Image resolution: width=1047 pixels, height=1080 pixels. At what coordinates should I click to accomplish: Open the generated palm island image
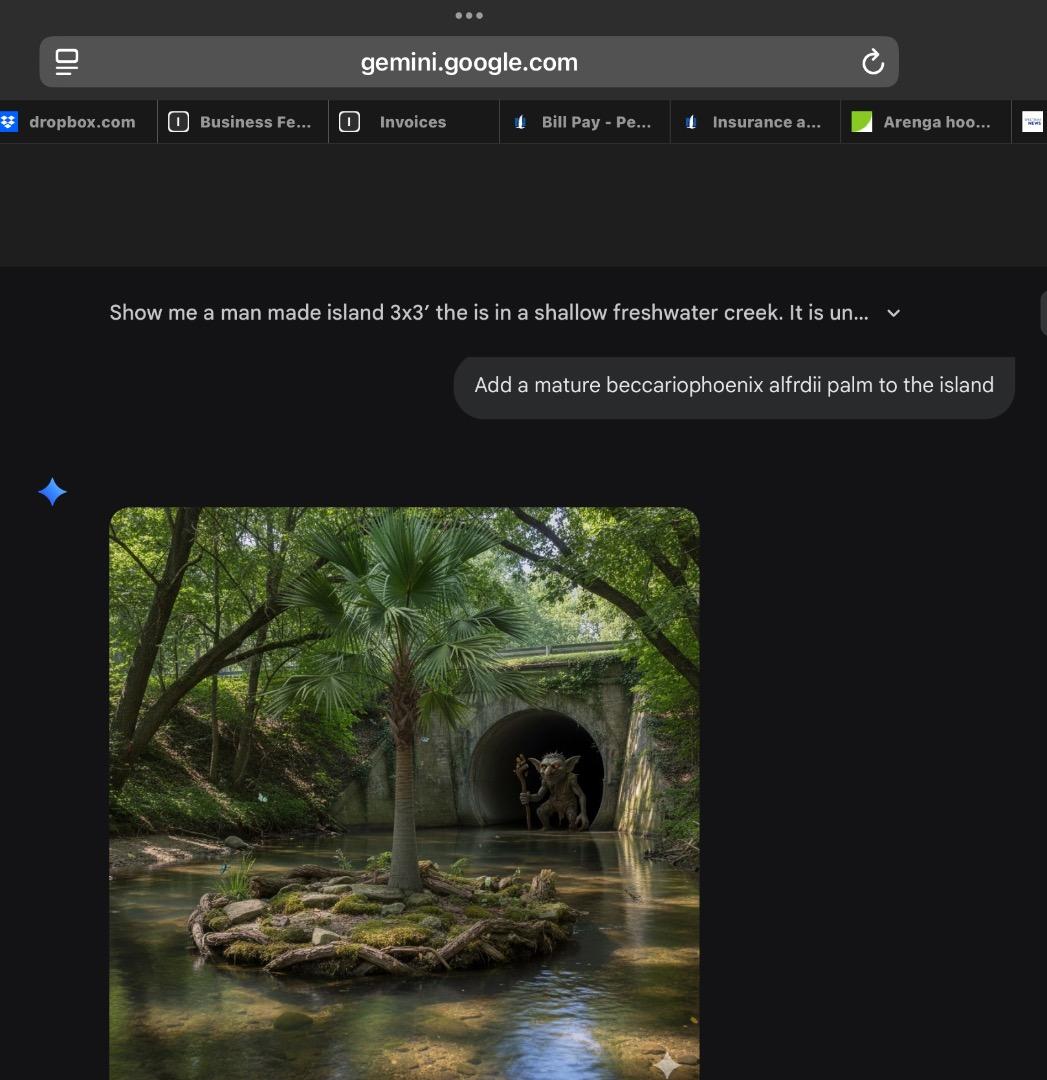(404, 790)
